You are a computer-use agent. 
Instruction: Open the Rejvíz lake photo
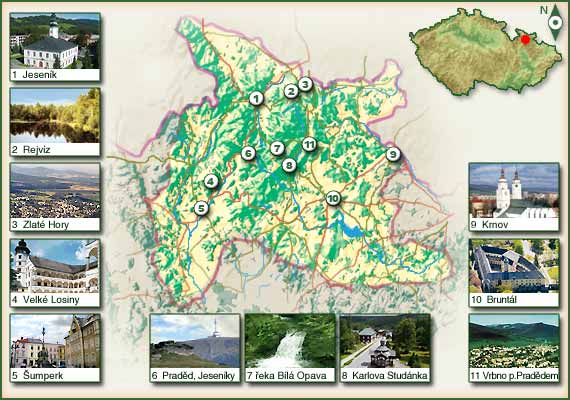point(55,116)
